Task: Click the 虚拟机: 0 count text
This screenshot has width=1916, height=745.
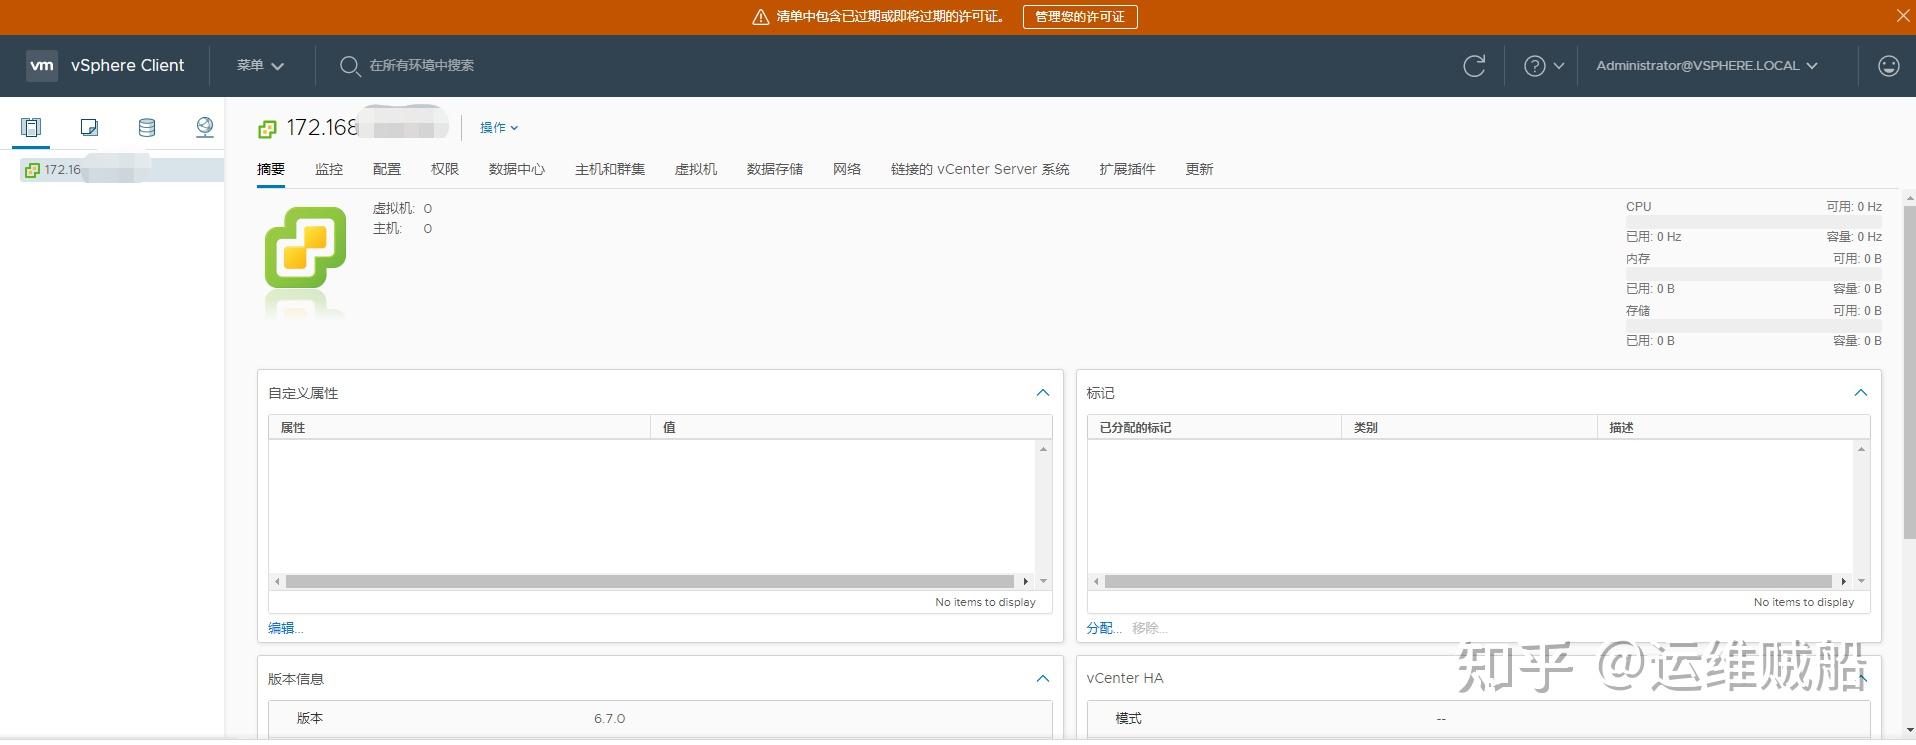Action: point(402,208)
